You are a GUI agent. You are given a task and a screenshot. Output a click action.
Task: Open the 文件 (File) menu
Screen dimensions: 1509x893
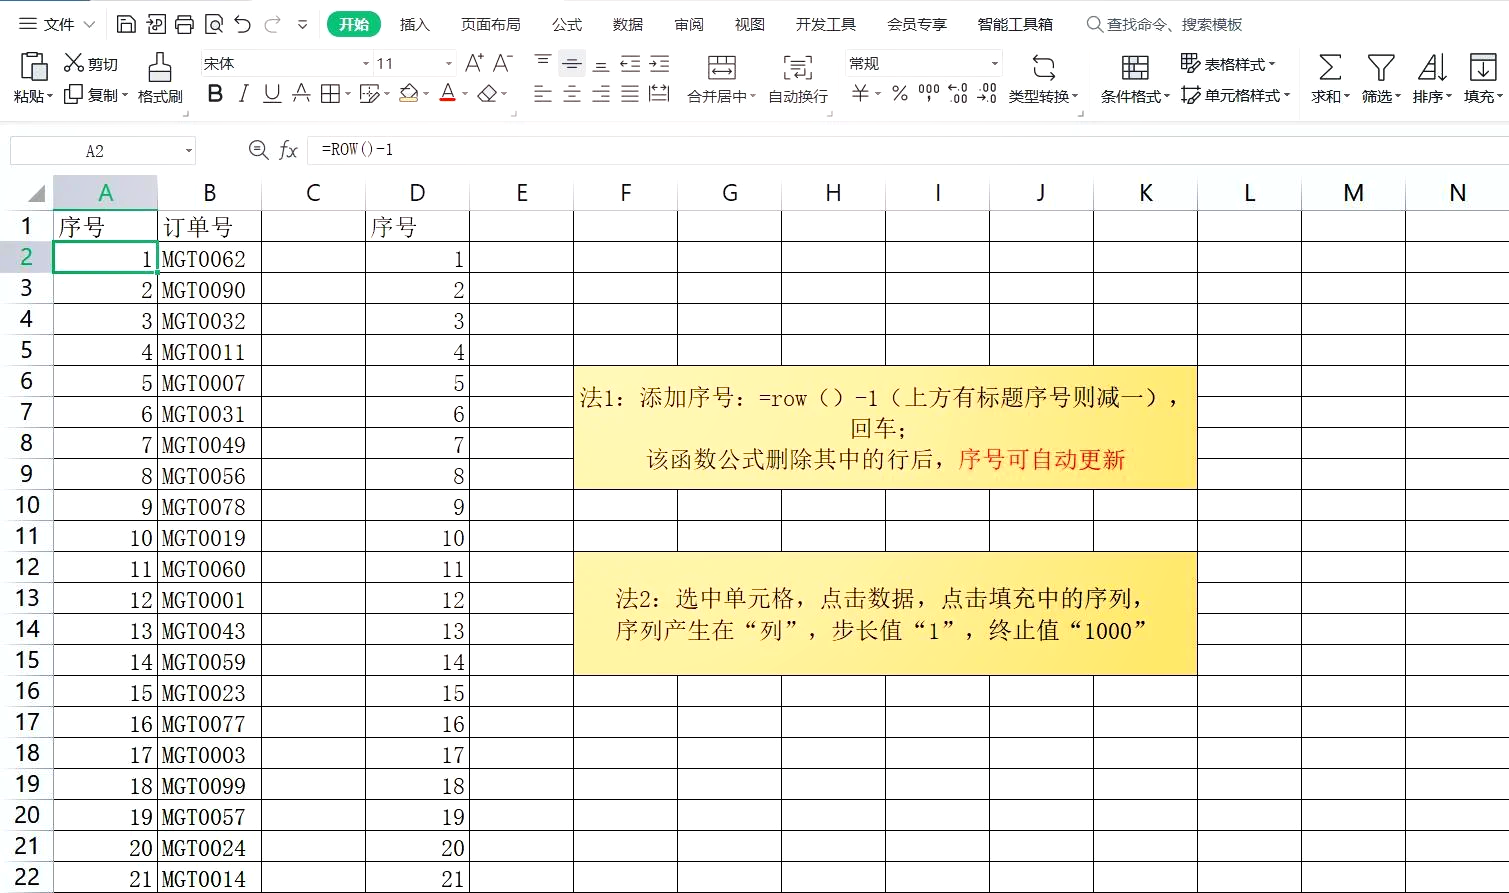click(57, 24)
